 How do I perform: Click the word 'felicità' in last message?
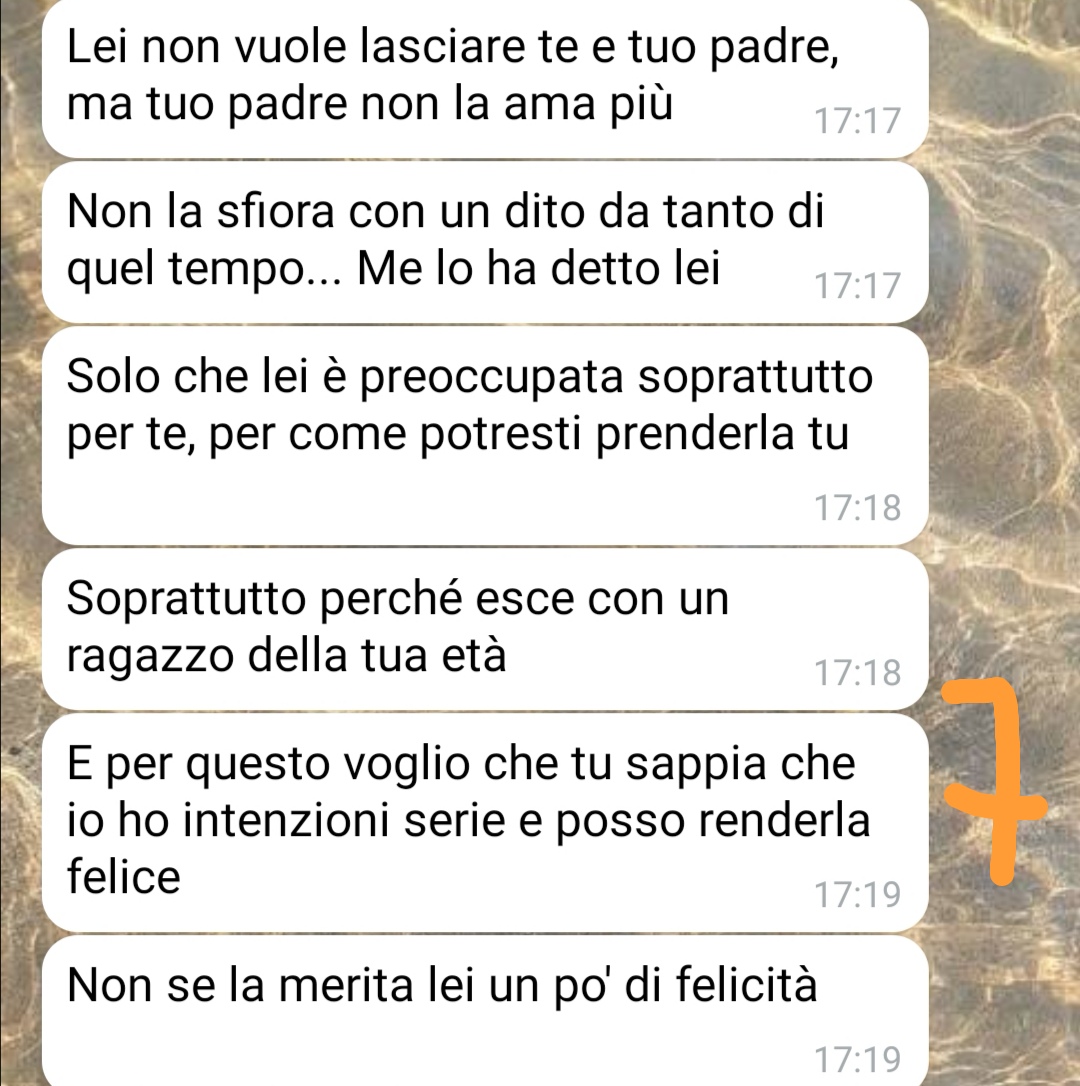[747, 984]
